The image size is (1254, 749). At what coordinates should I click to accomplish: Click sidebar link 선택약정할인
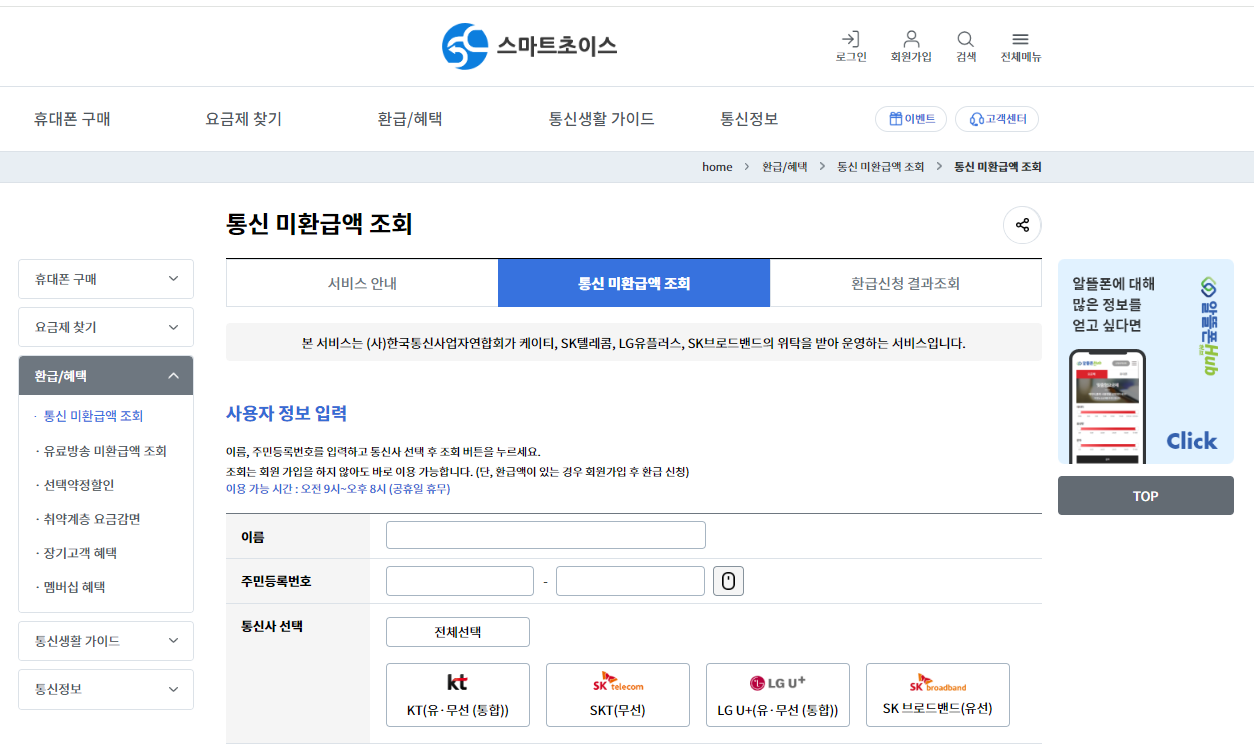point(79,485)
